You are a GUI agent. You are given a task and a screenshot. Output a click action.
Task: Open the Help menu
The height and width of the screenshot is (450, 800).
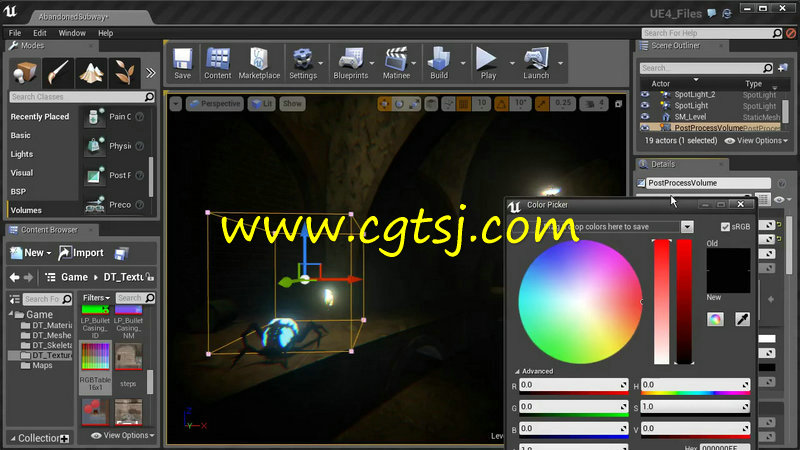point(105,33)
